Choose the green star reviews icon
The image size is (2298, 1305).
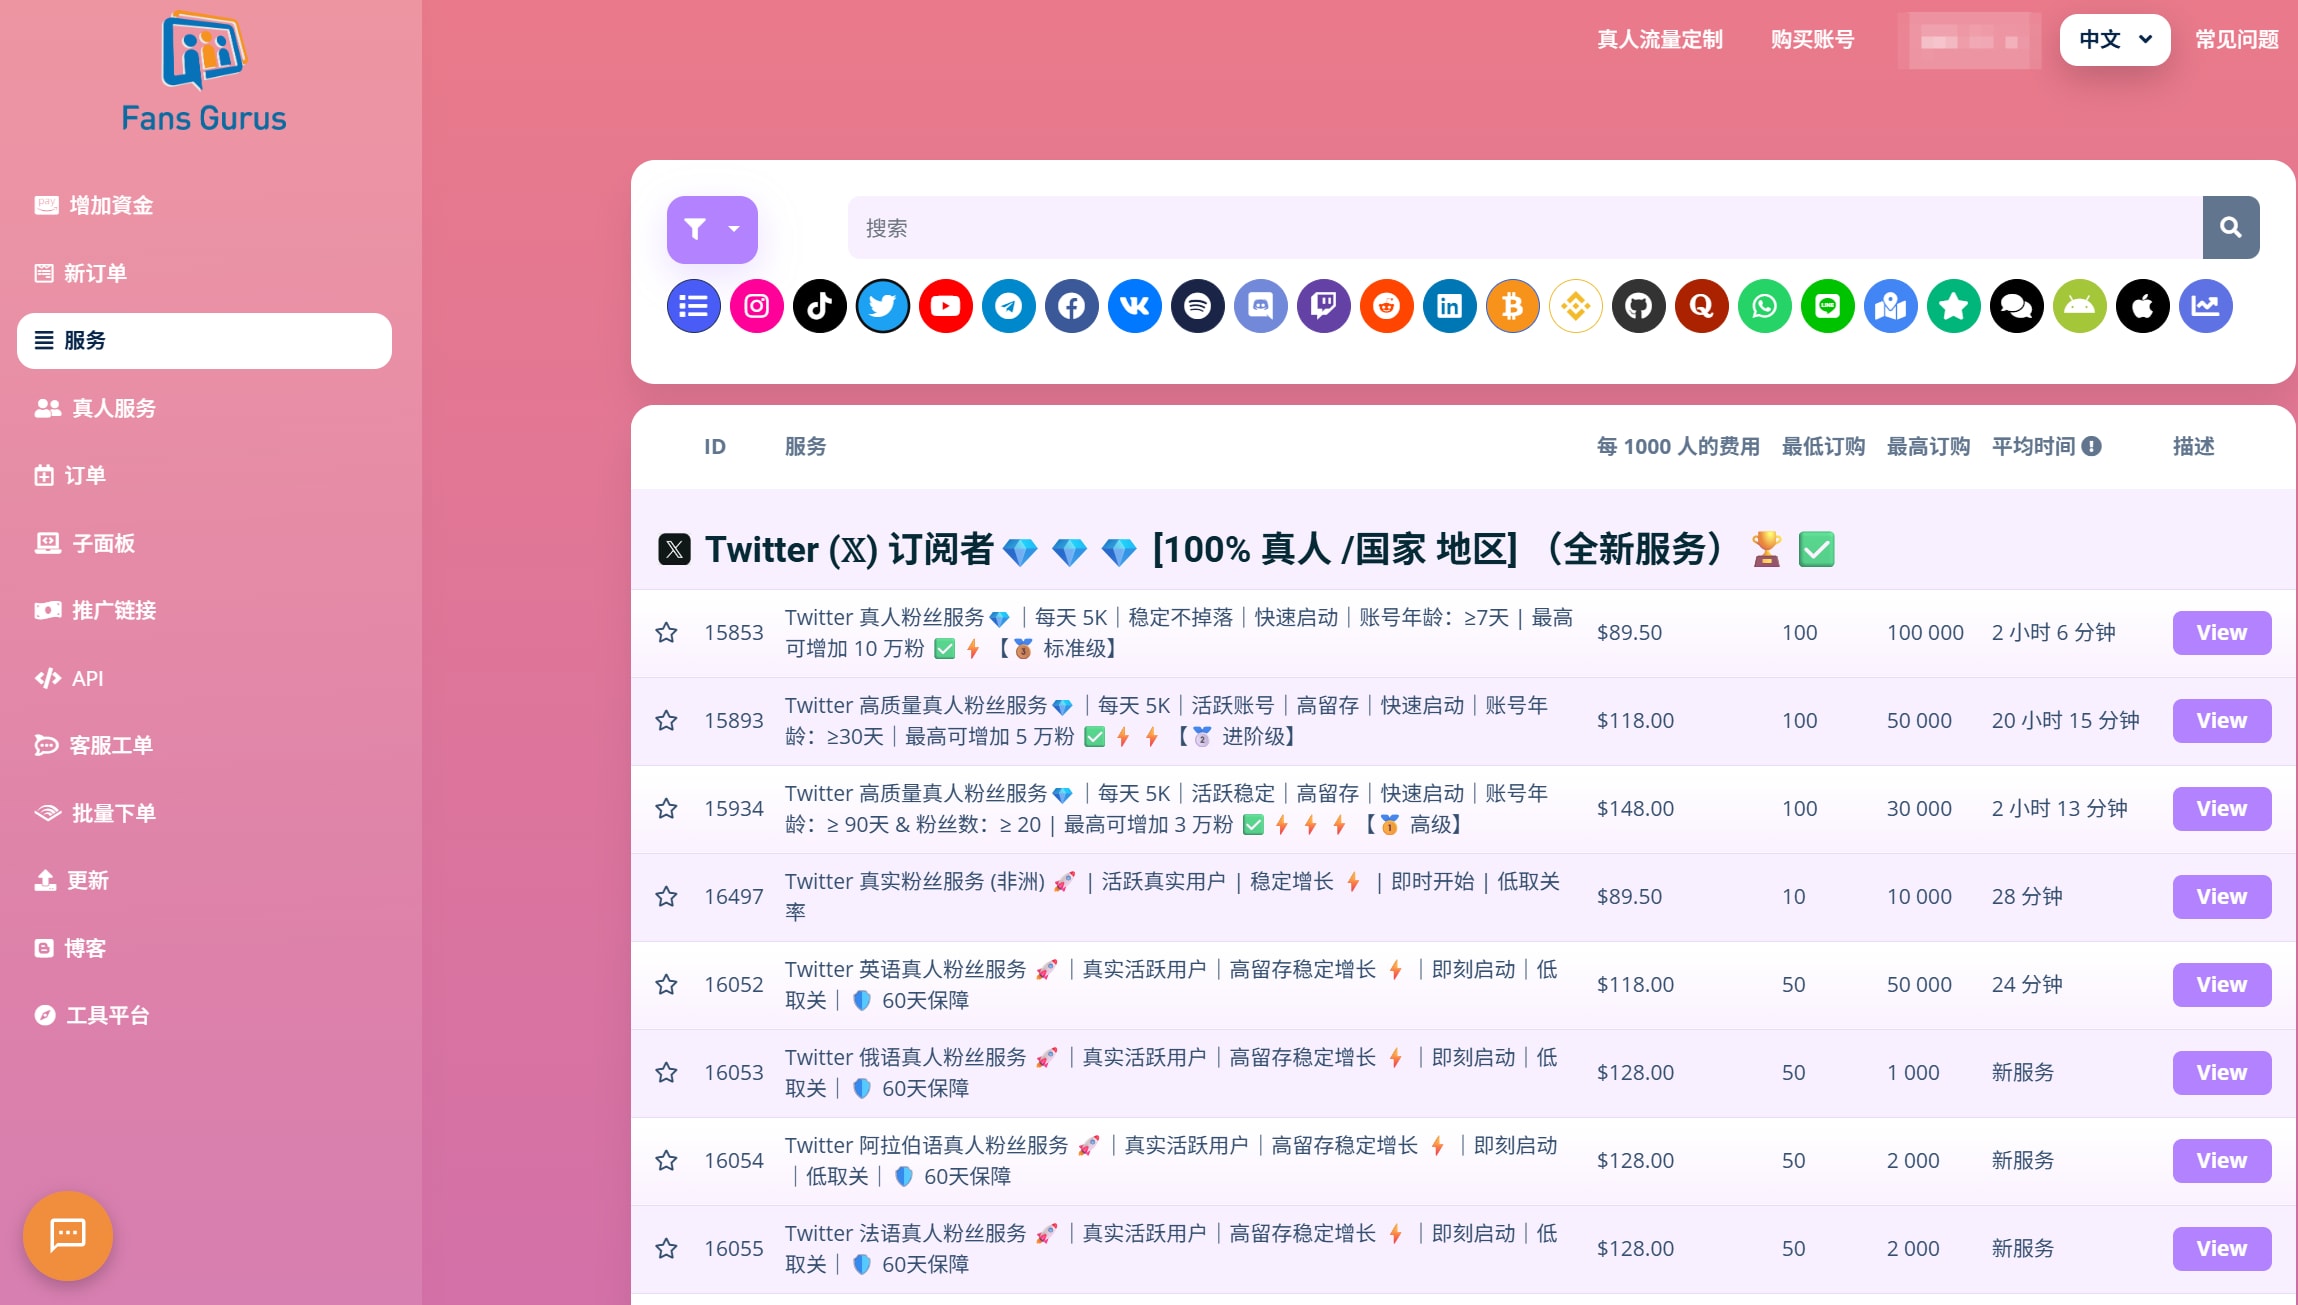tap(1953, 306)
